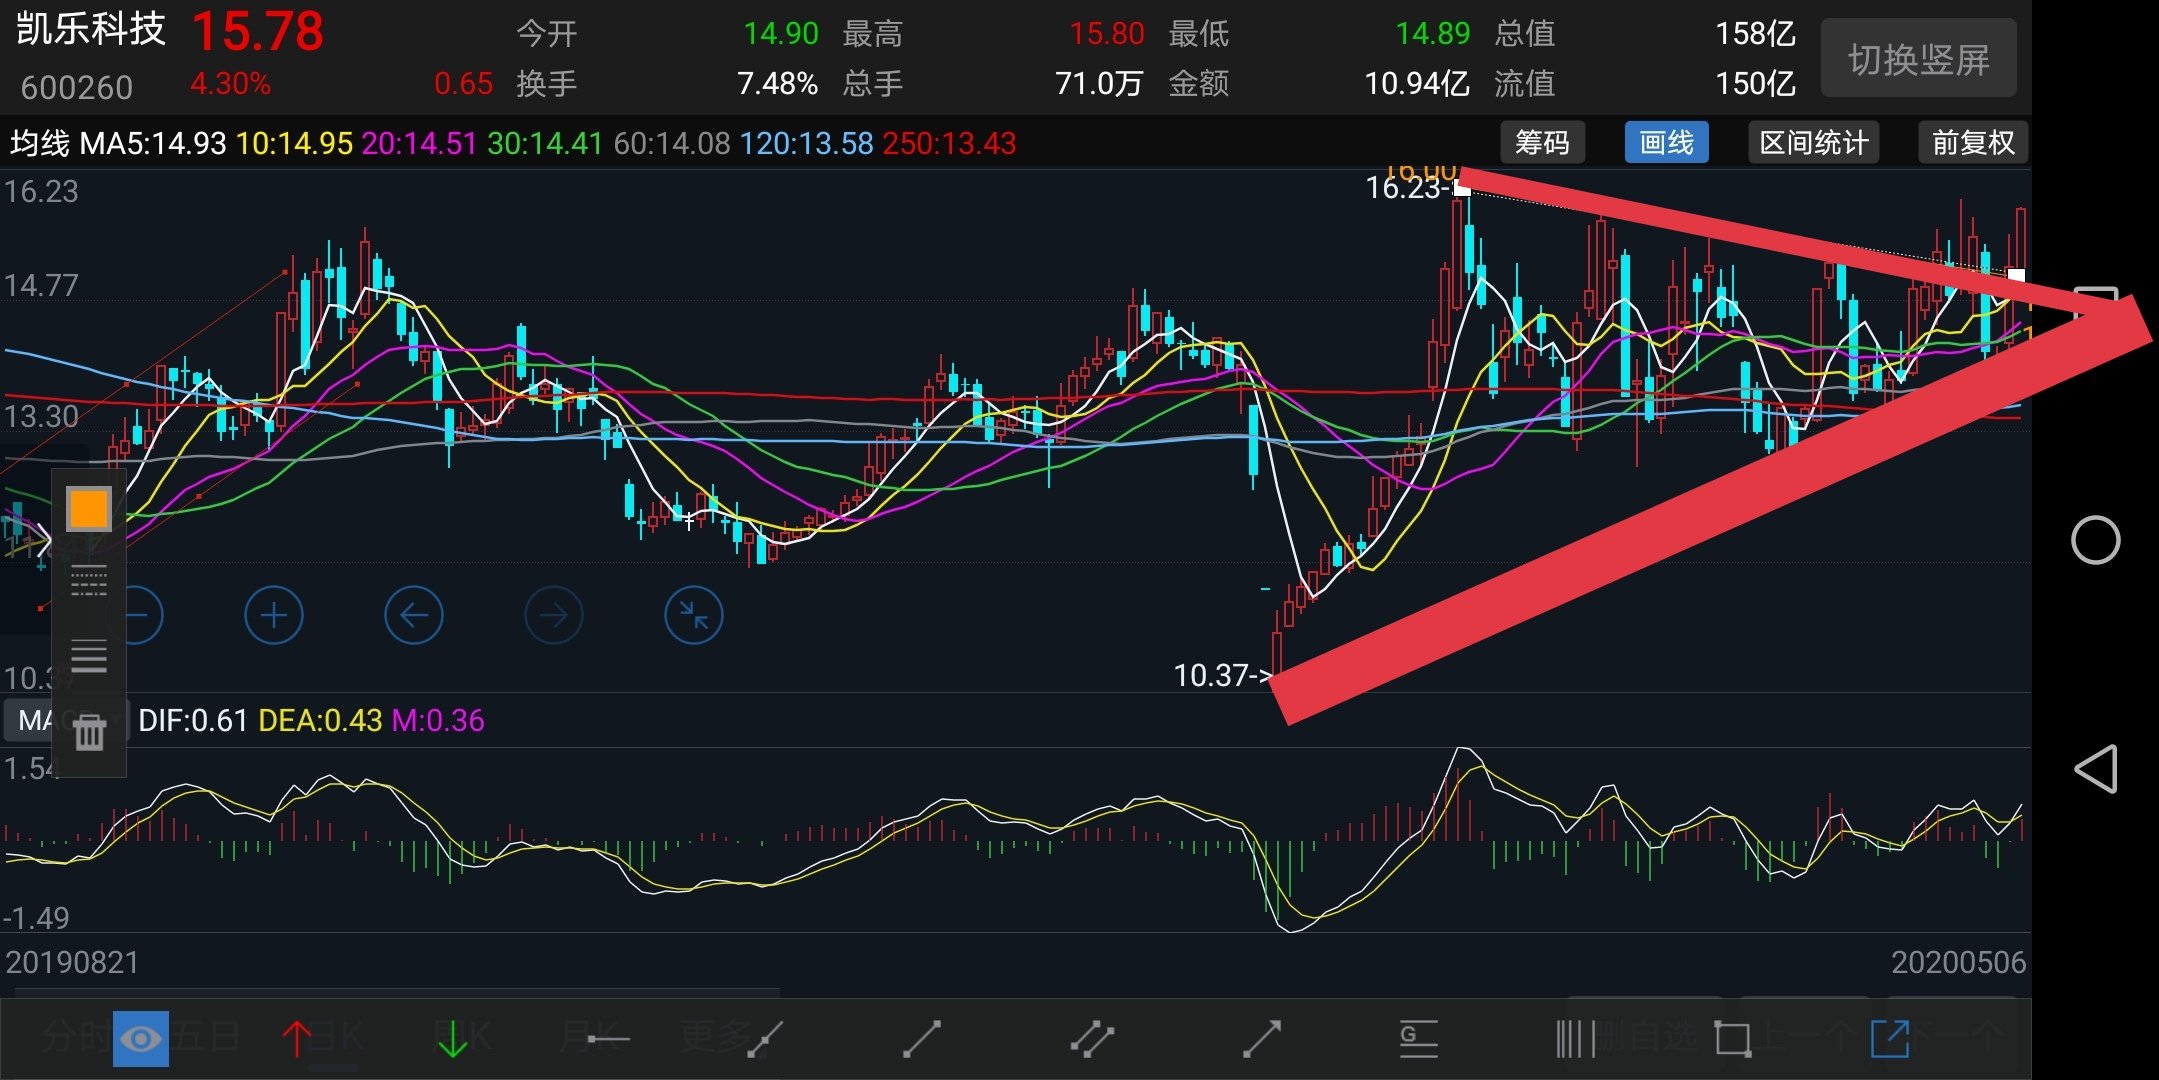This screenshot has width=2159, height=1080.
Task: Tap the Android back triangle button
Action: [2095, 769]
